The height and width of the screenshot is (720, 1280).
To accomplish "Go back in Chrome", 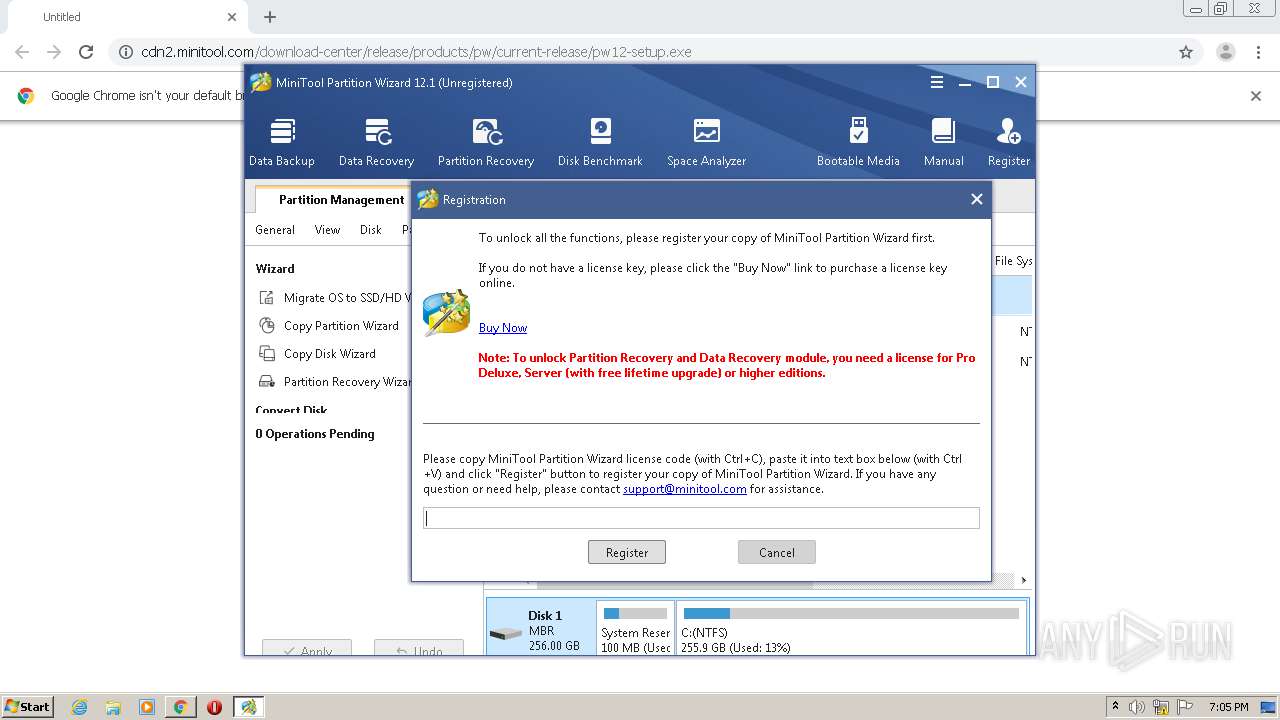I will (22, 52).
